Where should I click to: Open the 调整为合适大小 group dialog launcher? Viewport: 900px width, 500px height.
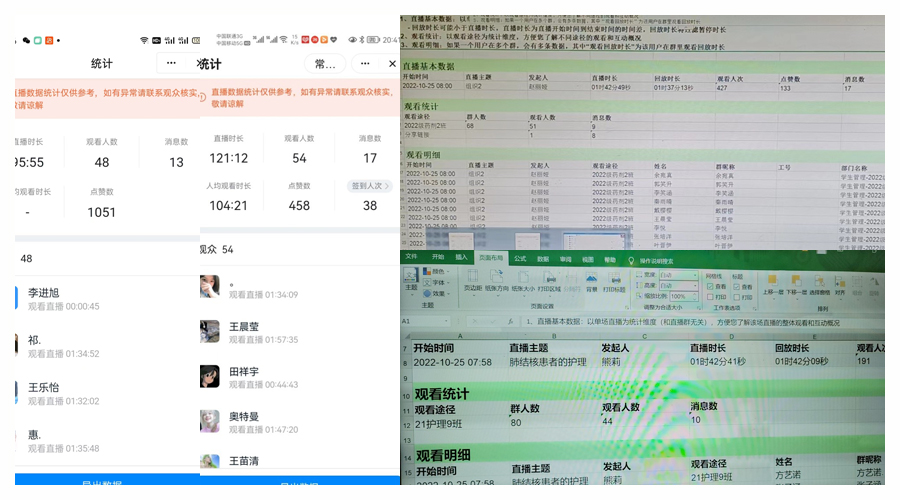pos(700,308)
